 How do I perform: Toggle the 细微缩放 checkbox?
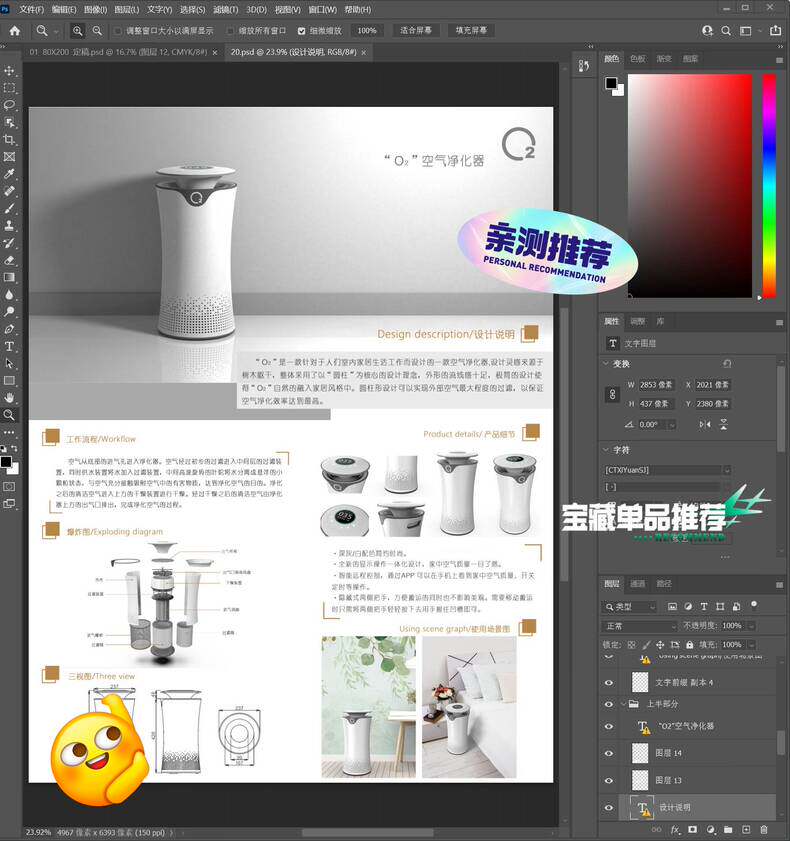[x=301, y=31]
